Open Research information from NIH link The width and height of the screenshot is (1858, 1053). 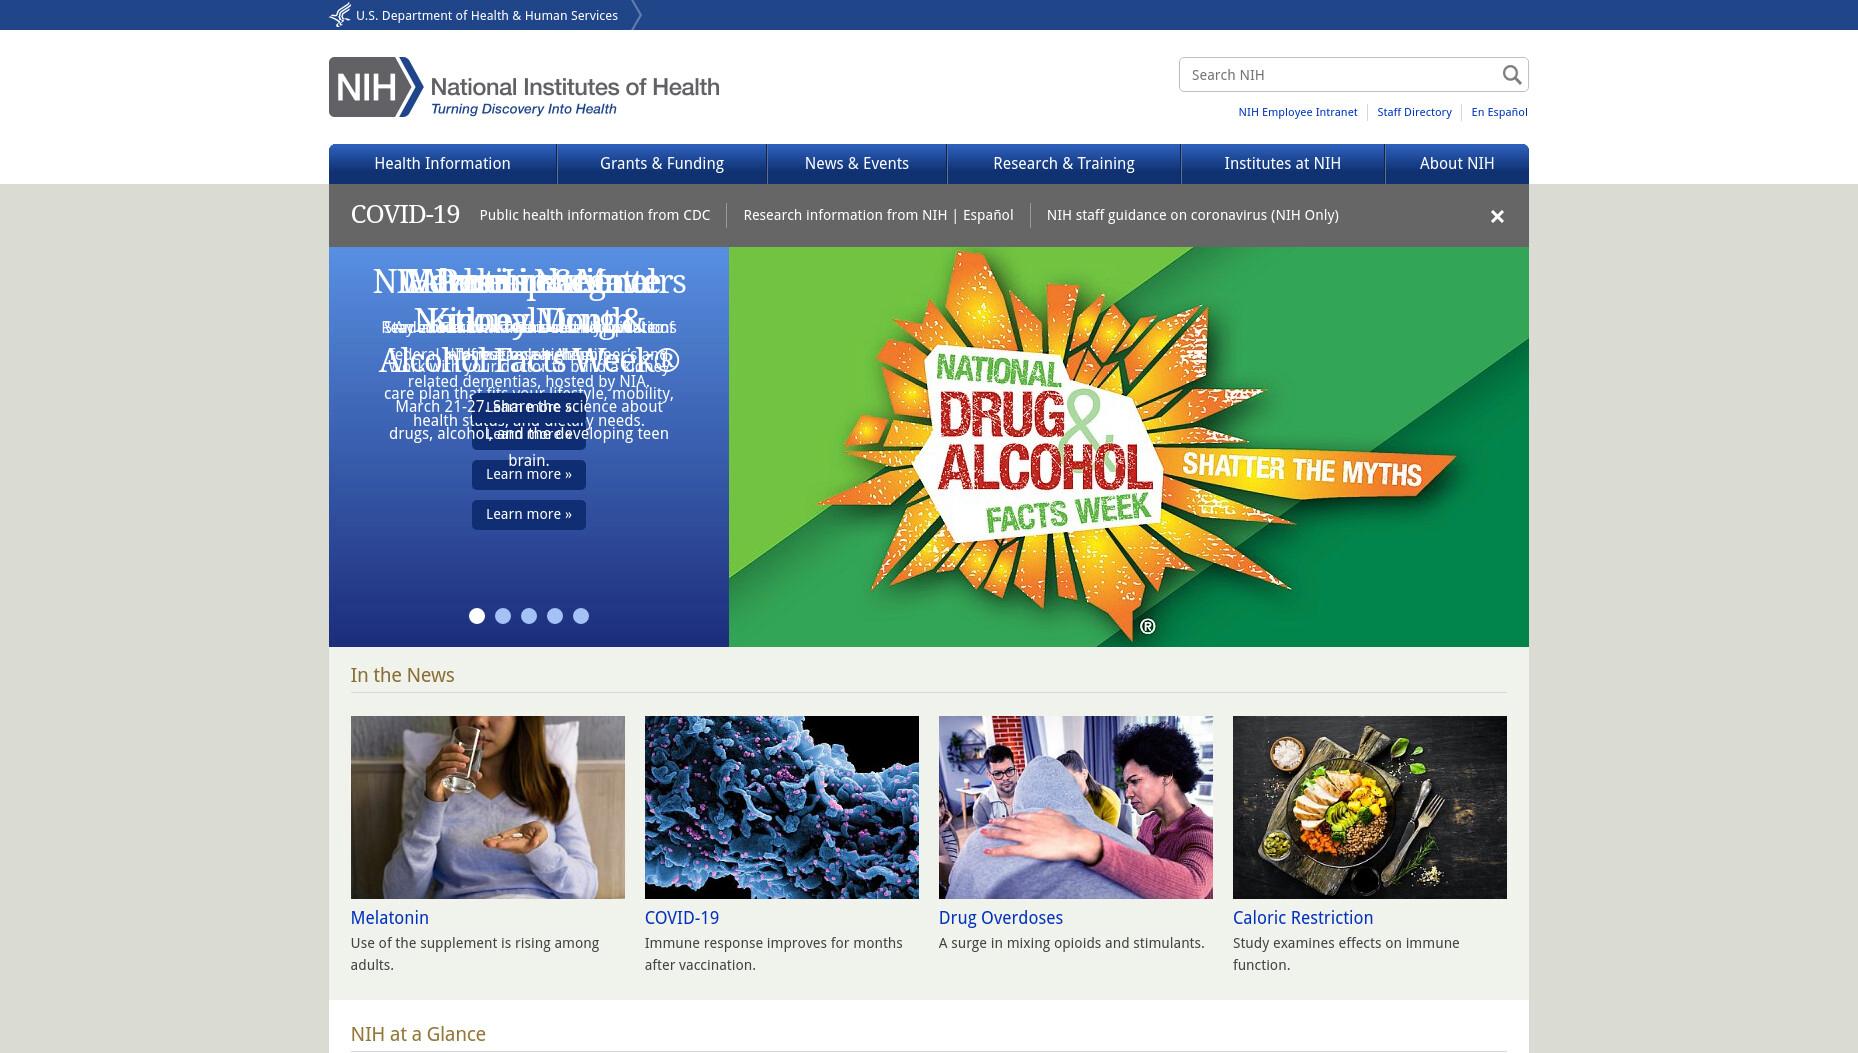845,215
